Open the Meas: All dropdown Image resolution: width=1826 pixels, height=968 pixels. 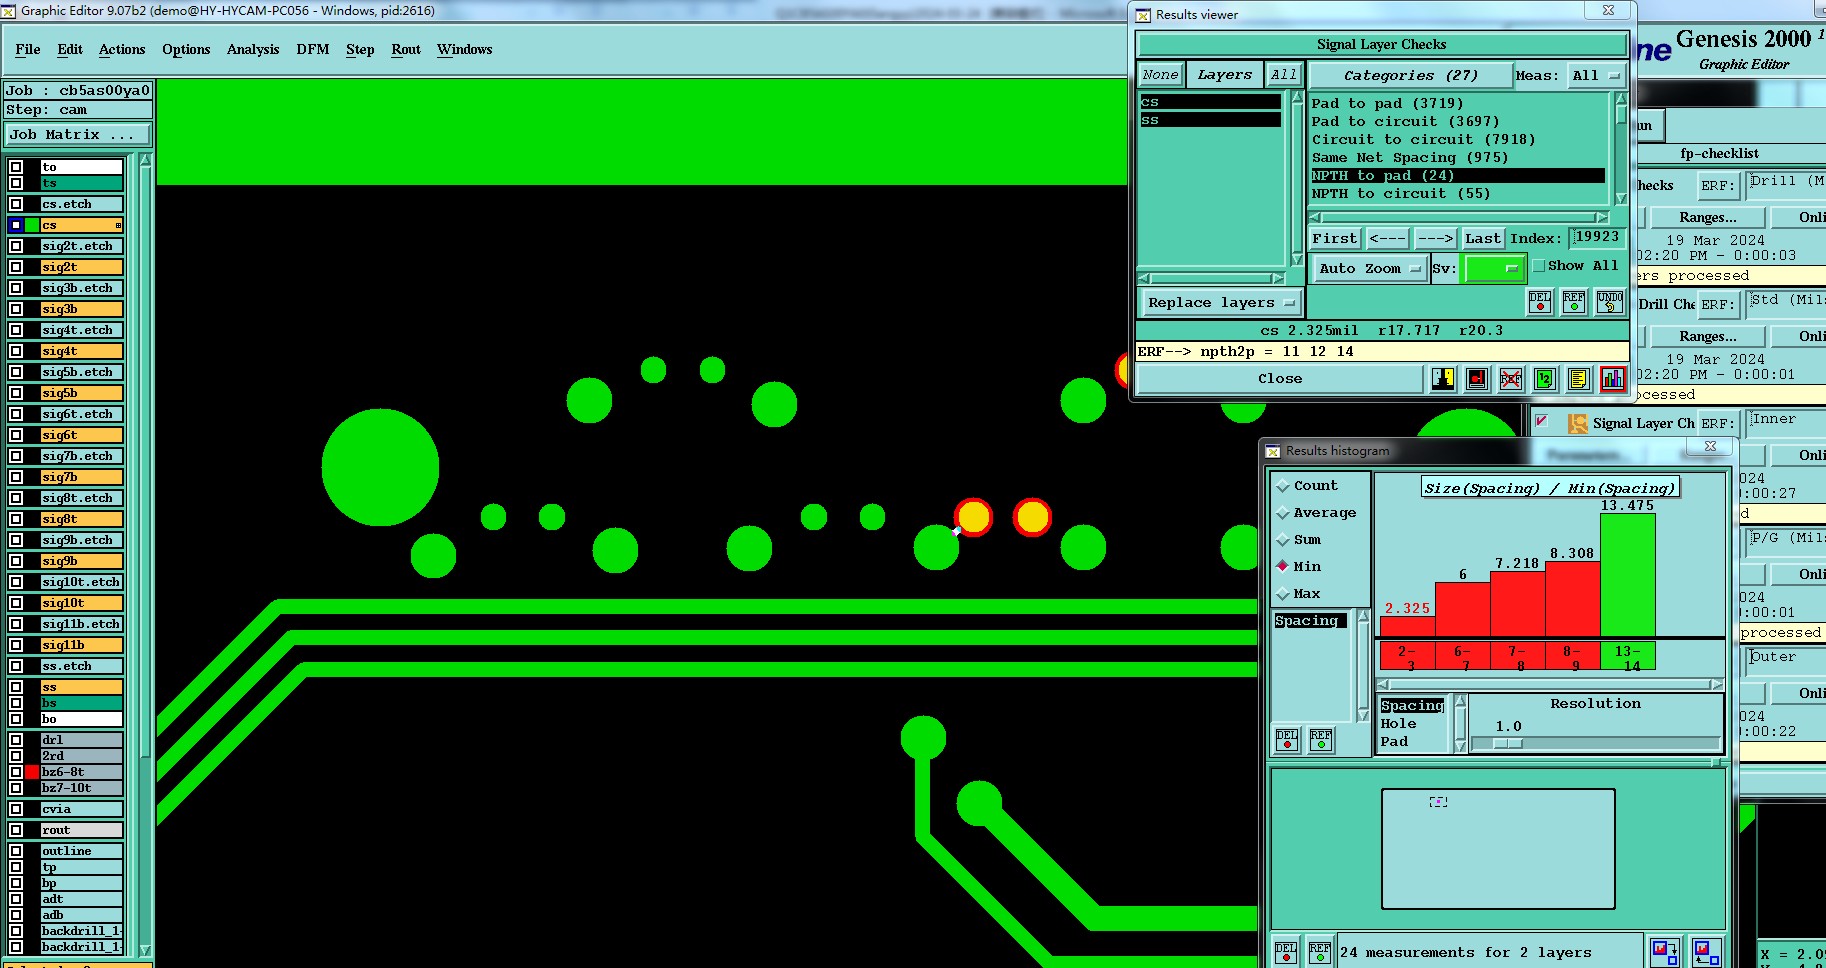pyautogui.click(x=1596, y=76)
